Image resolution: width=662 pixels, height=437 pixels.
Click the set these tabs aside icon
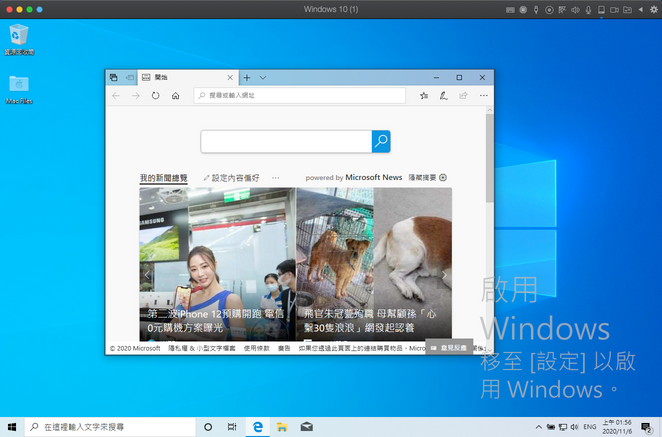[130, 77]
